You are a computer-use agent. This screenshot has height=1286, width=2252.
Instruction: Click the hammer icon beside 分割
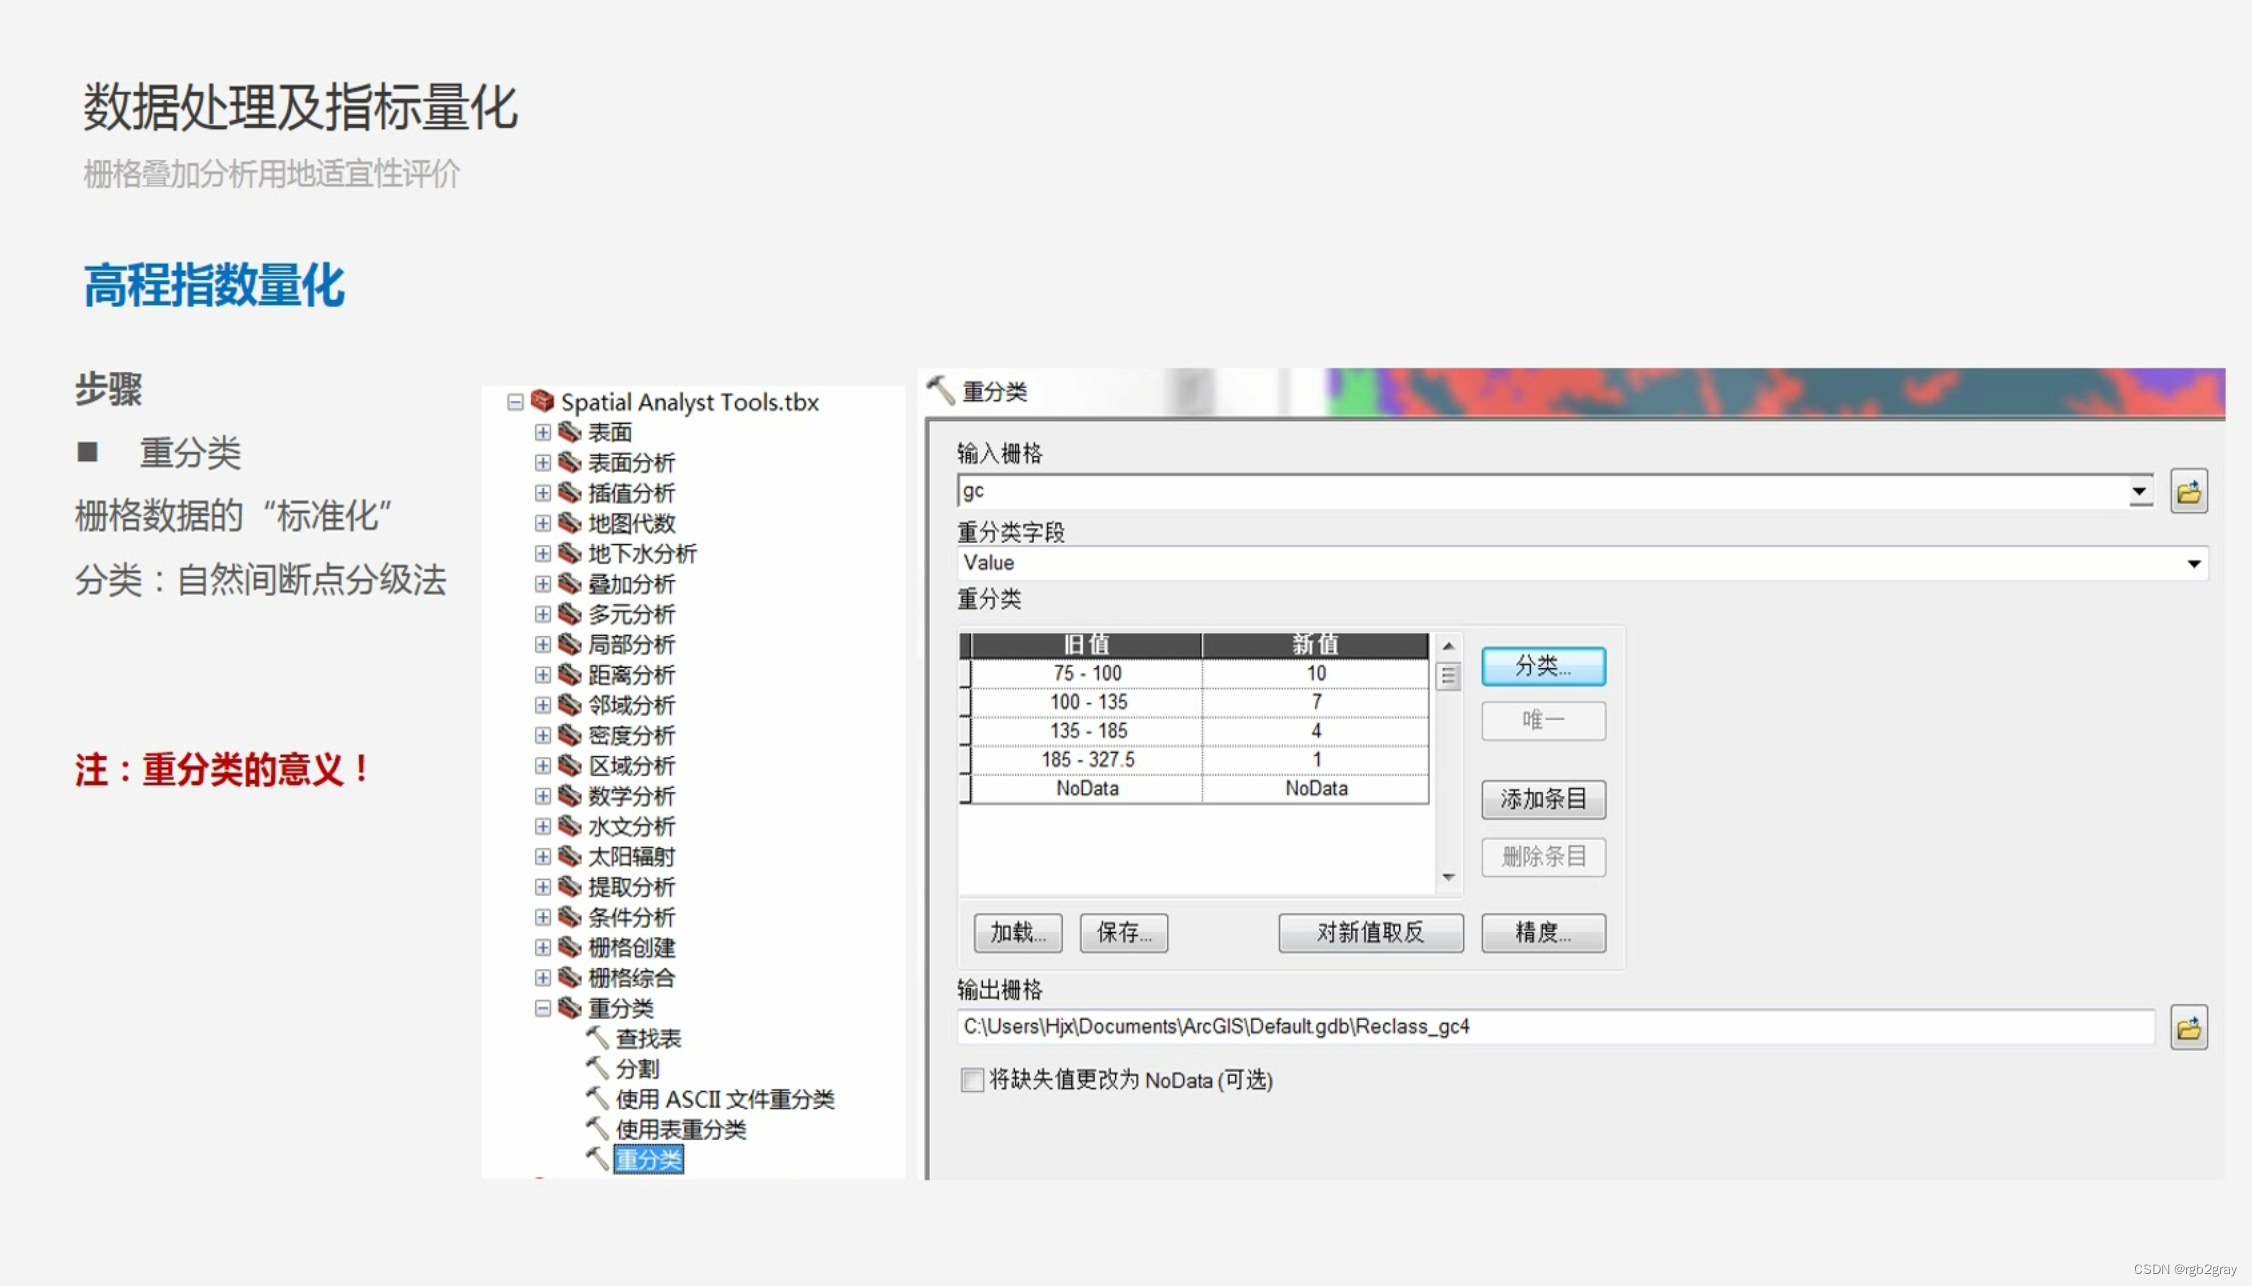pos(598,1067)
